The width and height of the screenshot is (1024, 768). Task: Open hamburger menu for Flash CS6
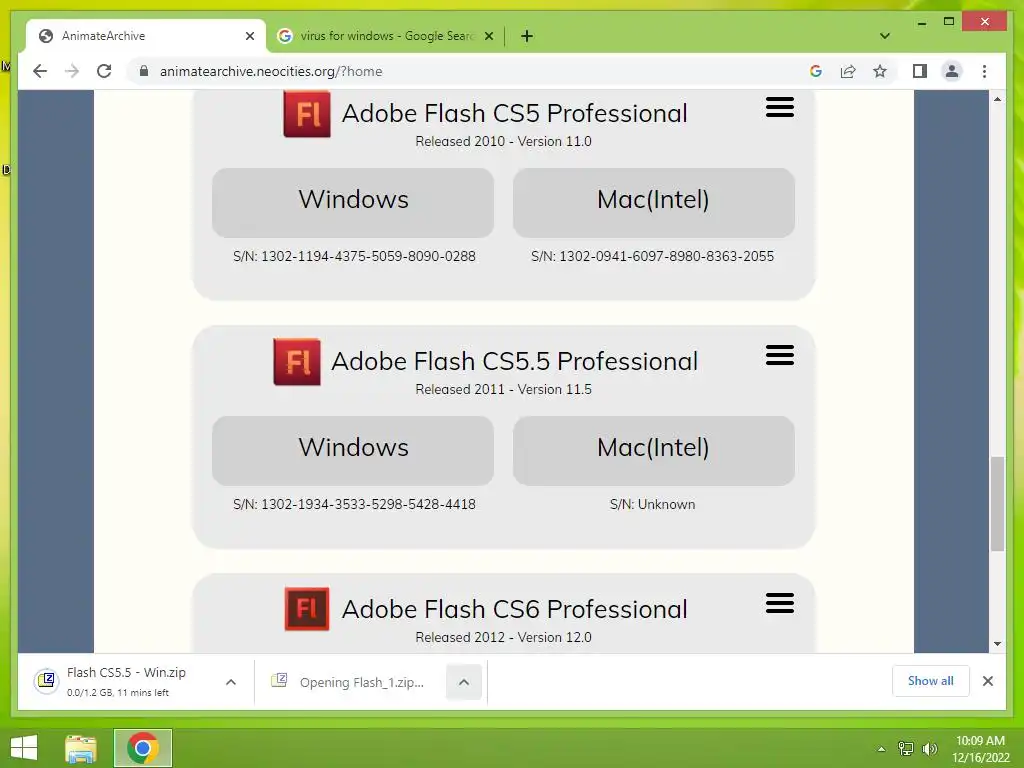pyautogui.click(x=780, y=603)
